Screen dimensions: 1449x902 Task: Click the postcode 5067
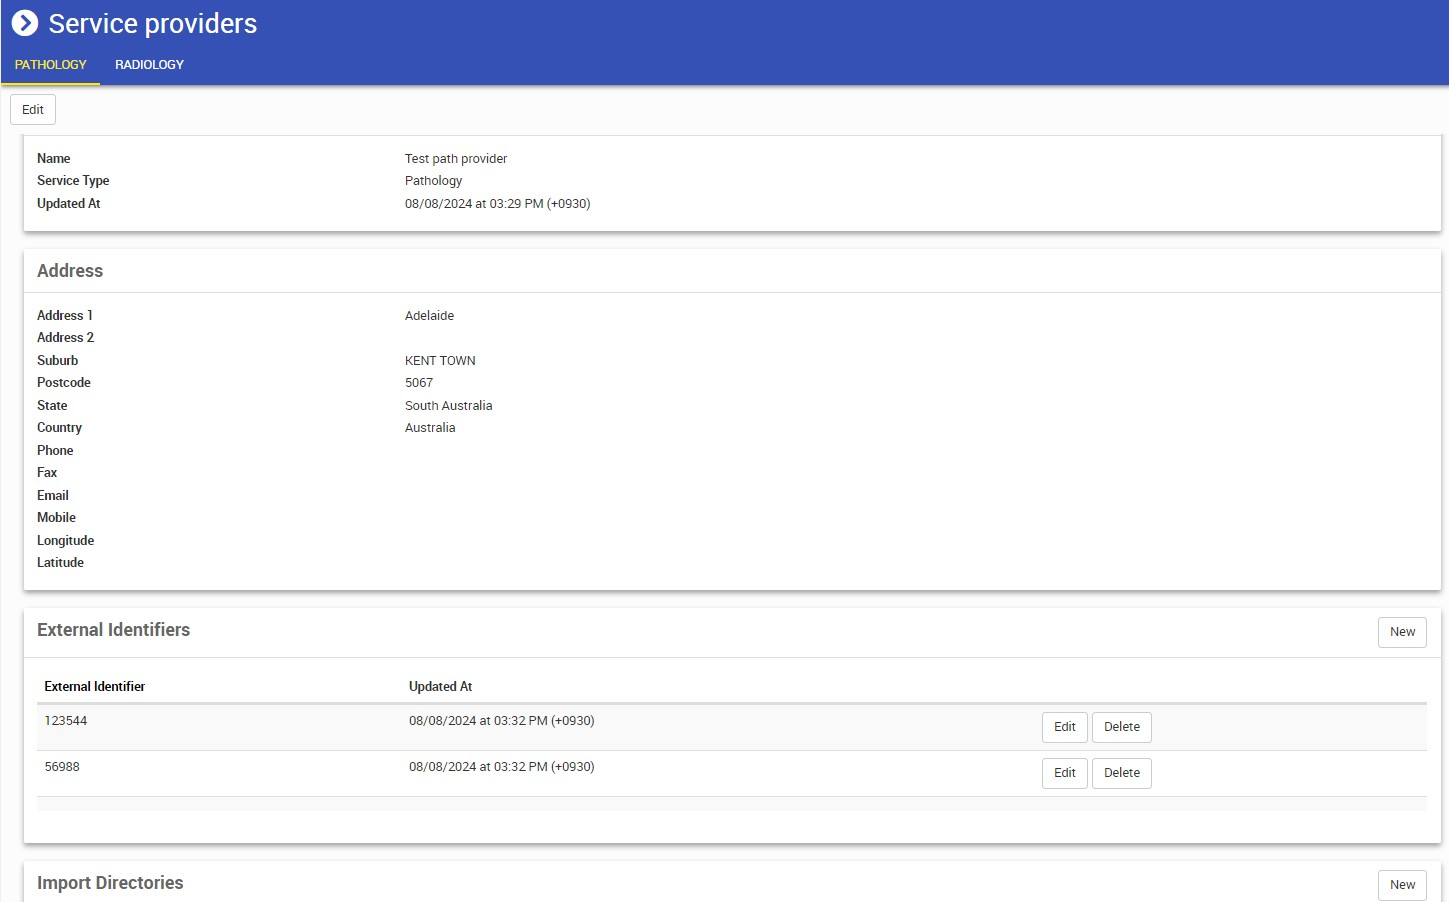click(419, 383)
